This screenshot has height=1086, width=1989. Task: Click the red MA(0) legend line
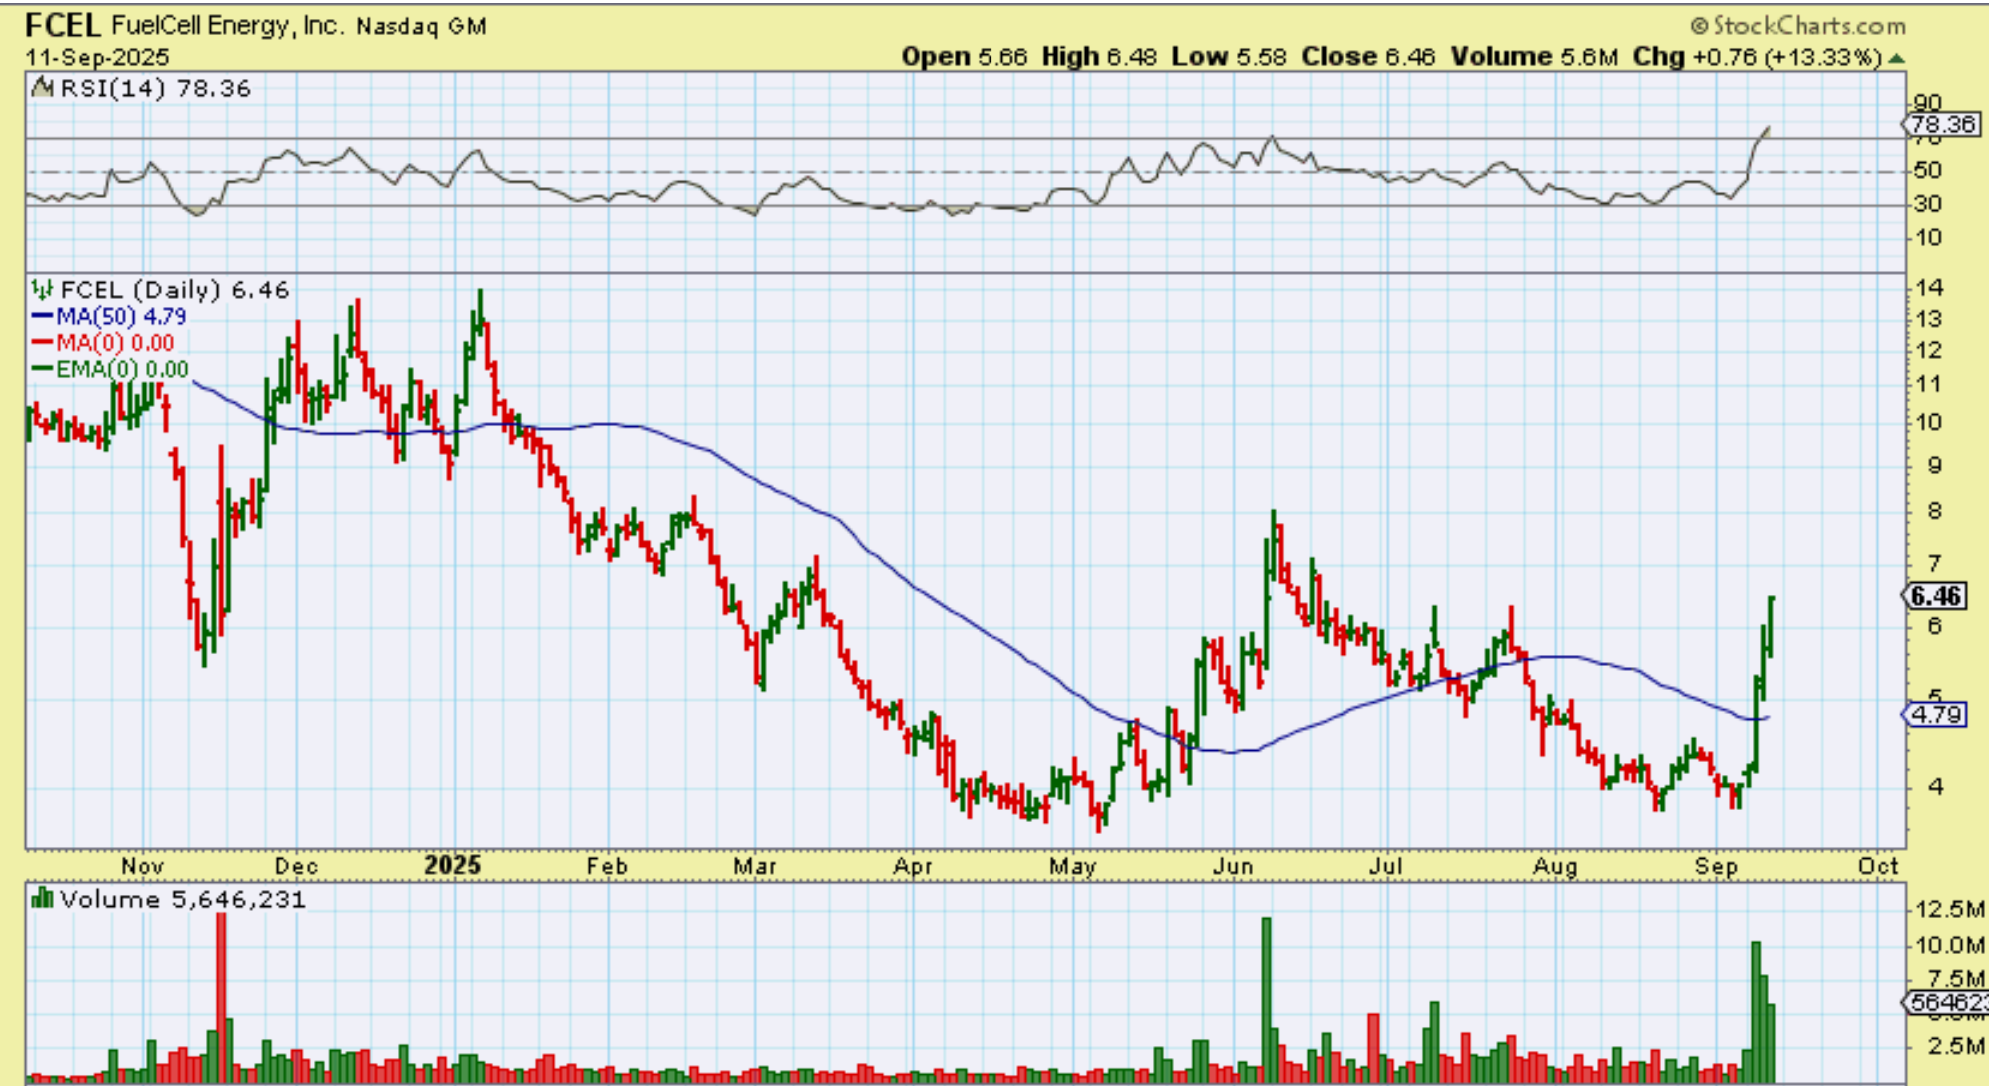42,343
